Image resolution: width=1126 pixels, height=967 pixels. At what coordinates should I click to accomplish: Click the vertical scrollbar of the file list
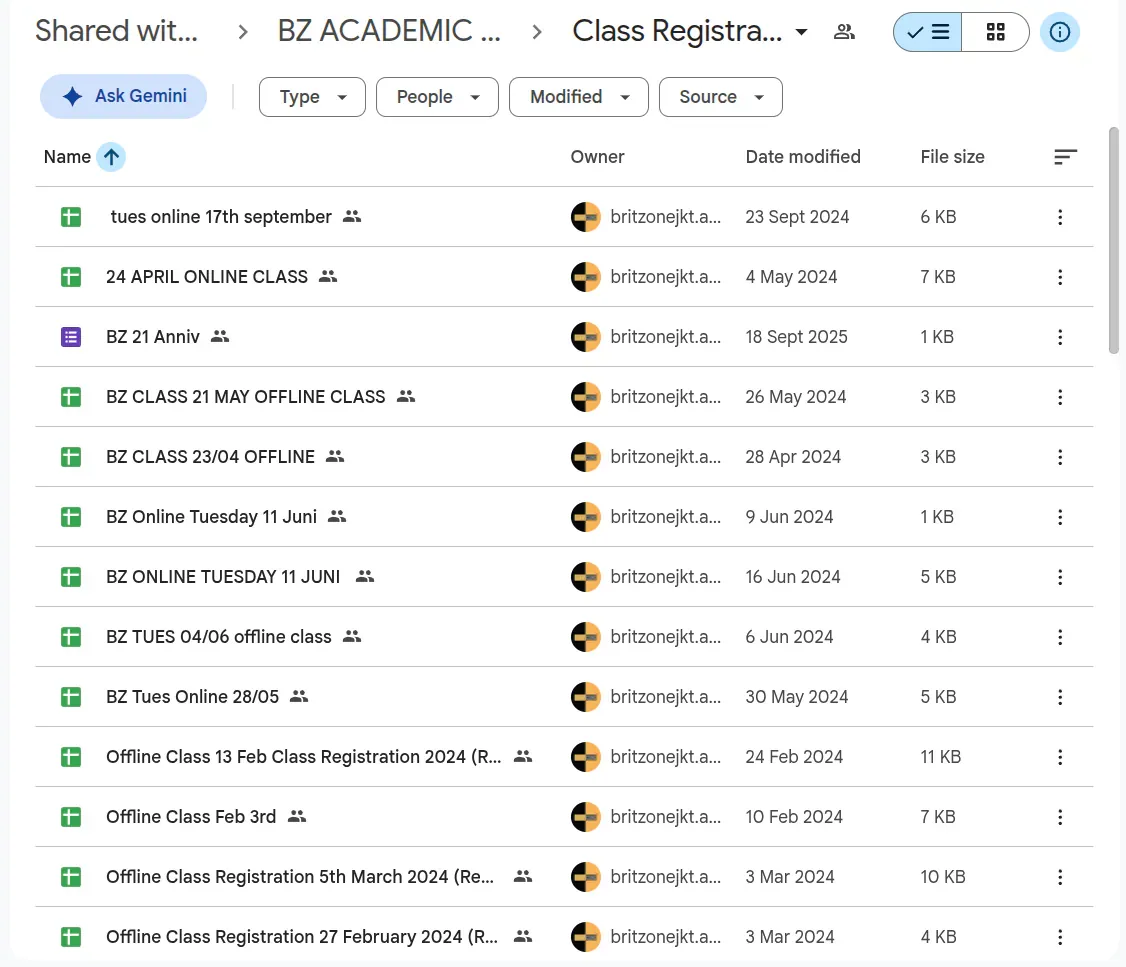(x=1114, y=240)
